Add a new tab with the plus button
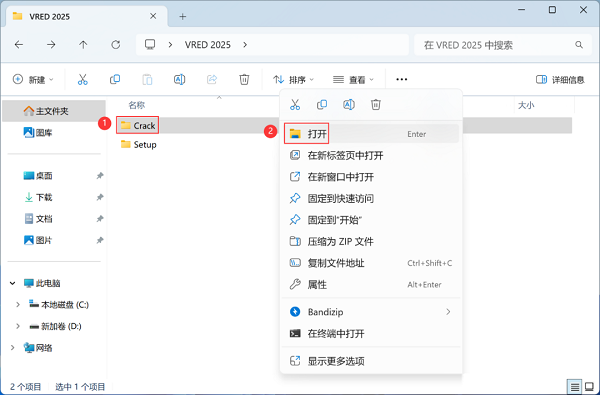Image resolution: width=600 pixels, height=395 pixels. [x=183, y=16]
